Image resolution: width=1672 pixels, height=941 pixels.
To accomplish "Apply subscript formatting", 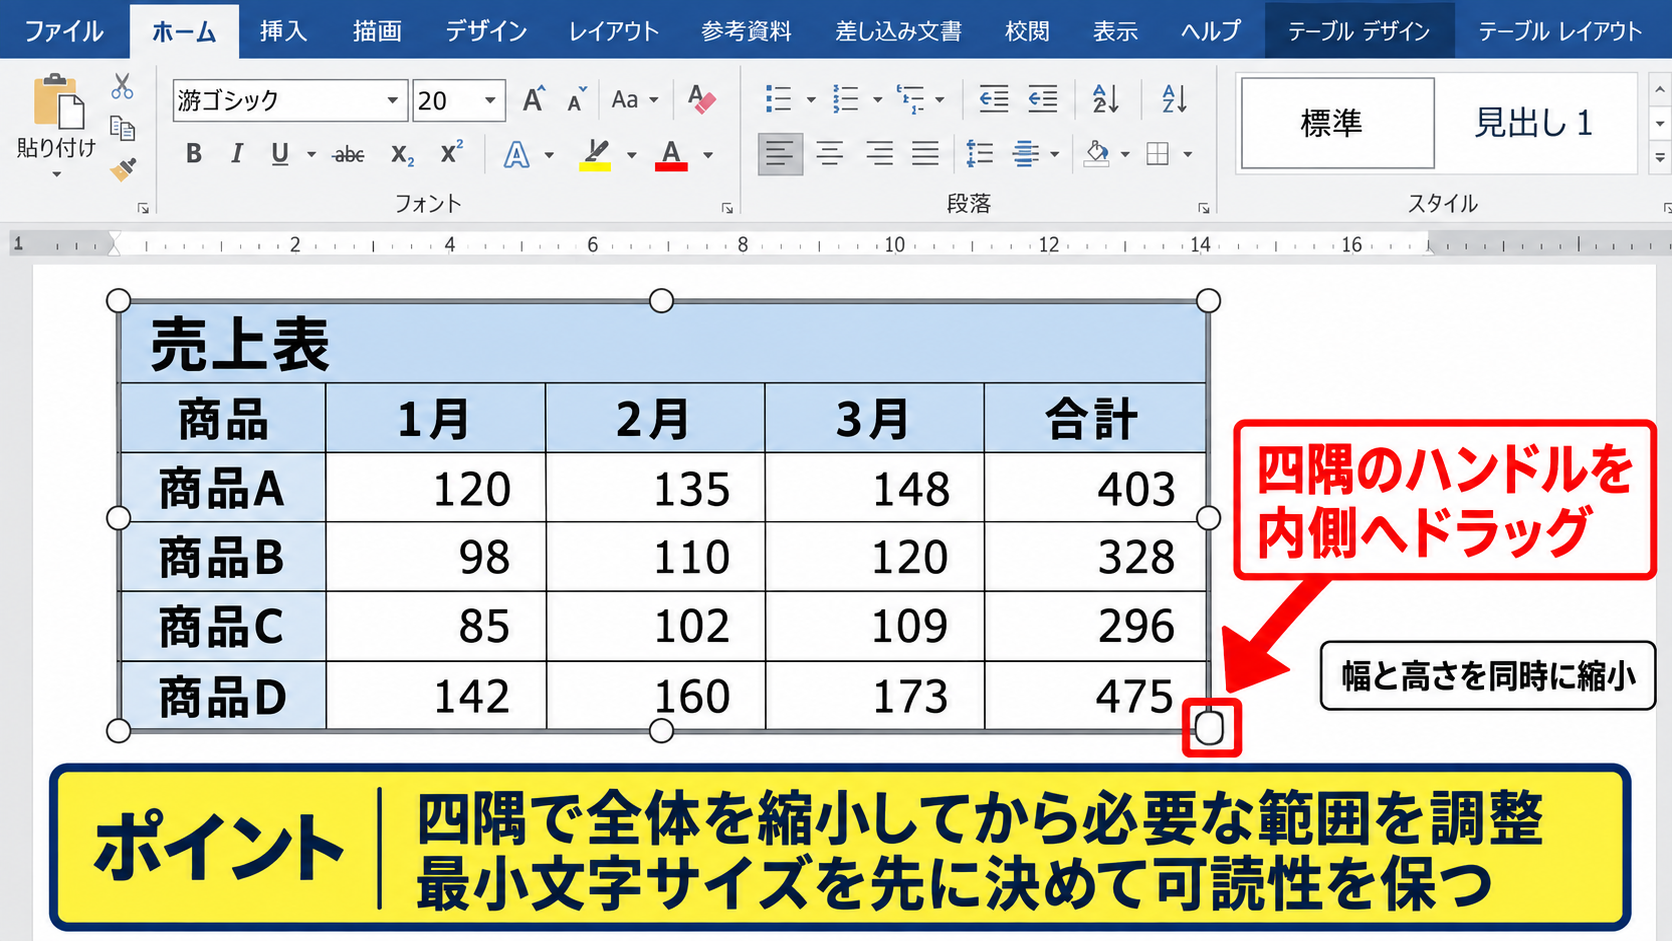I will tap(402, 155).
